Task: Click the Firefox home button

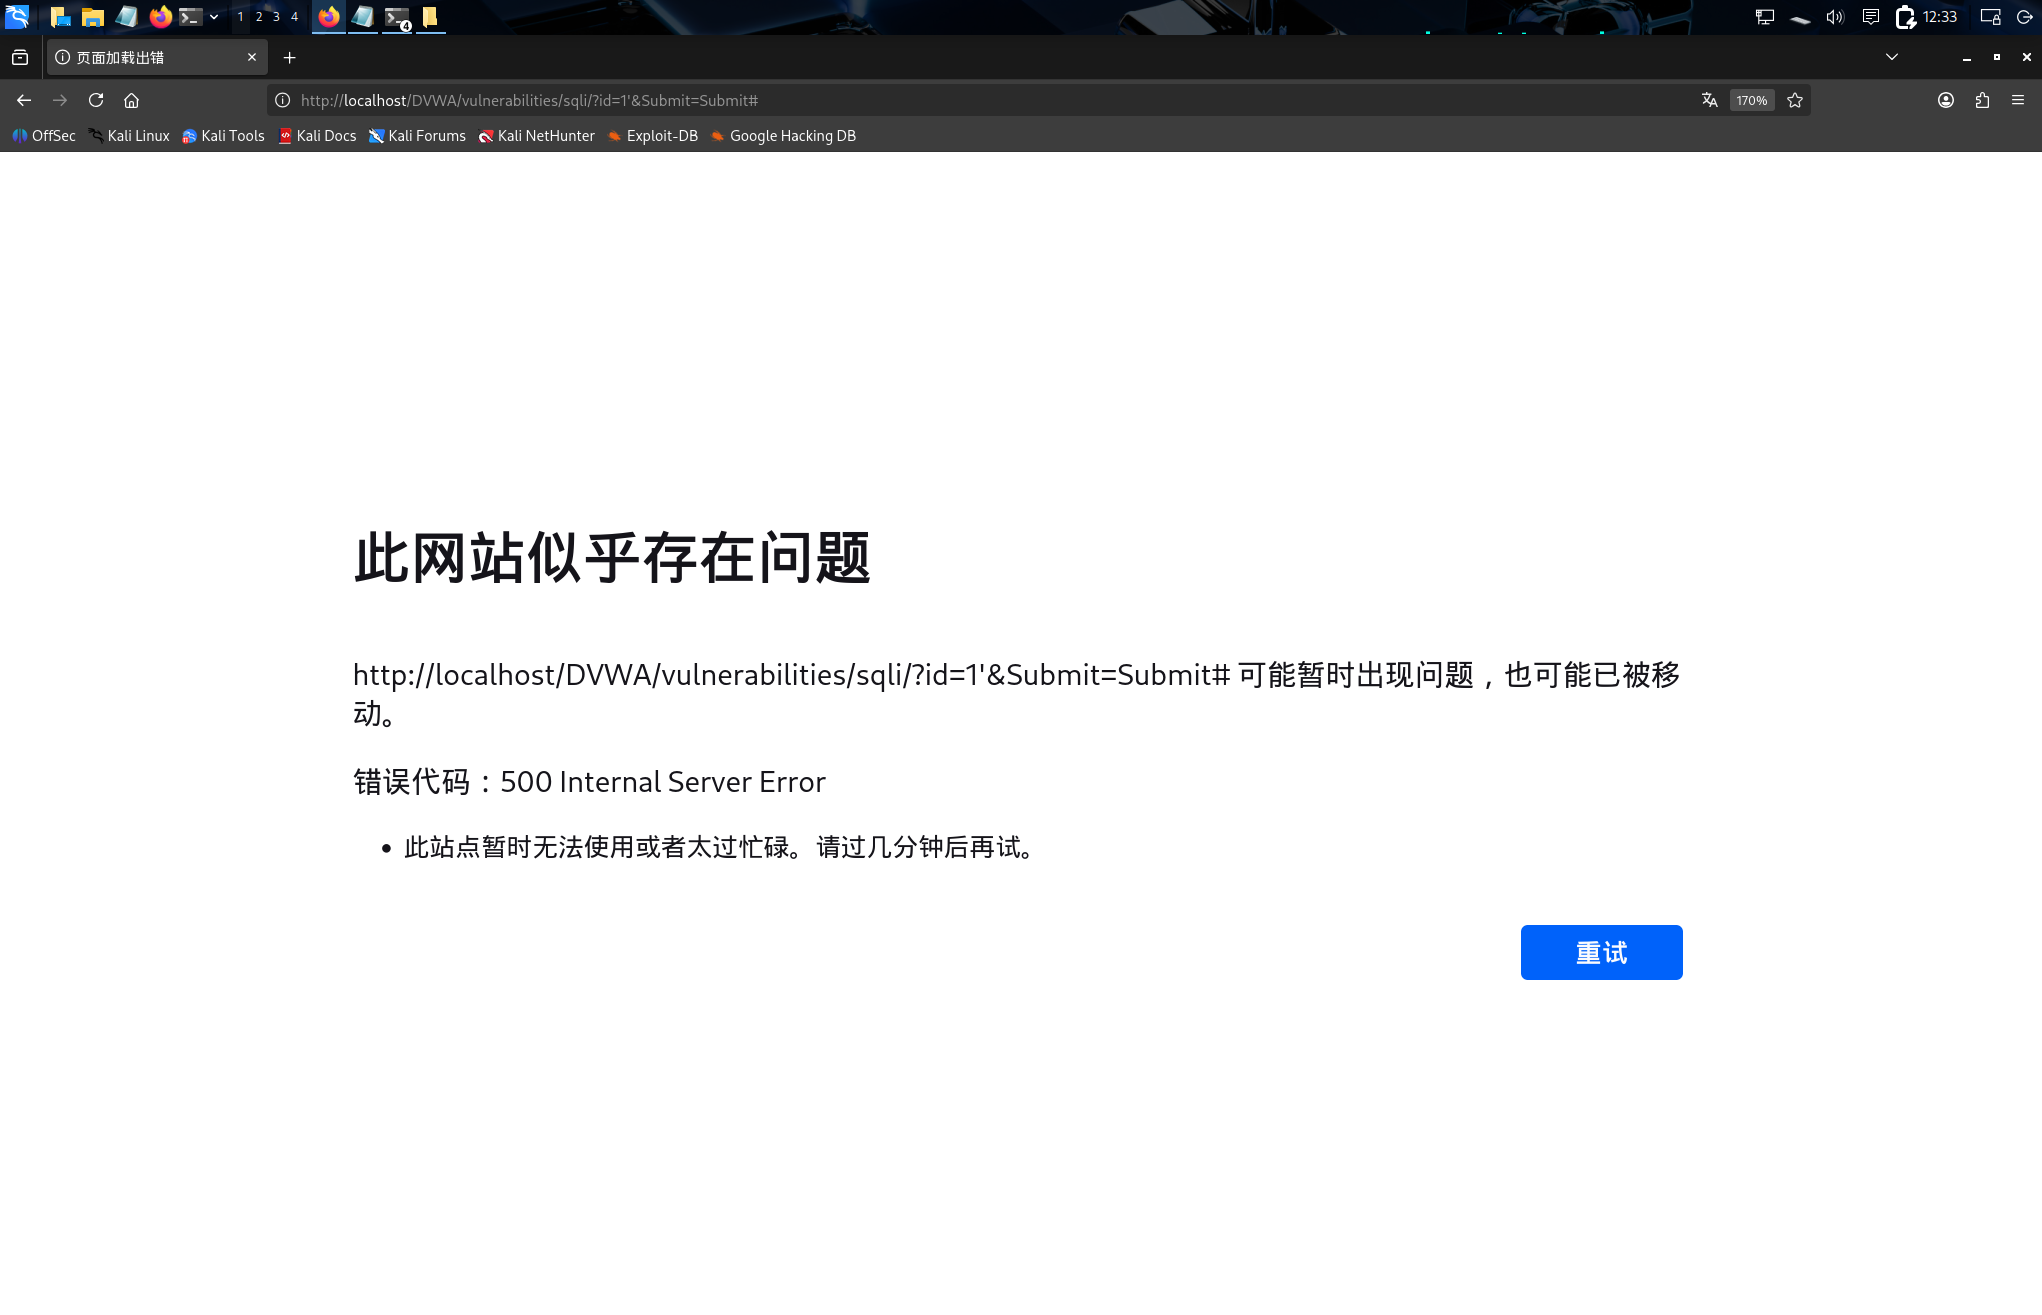Action: [x=132, y=100]
